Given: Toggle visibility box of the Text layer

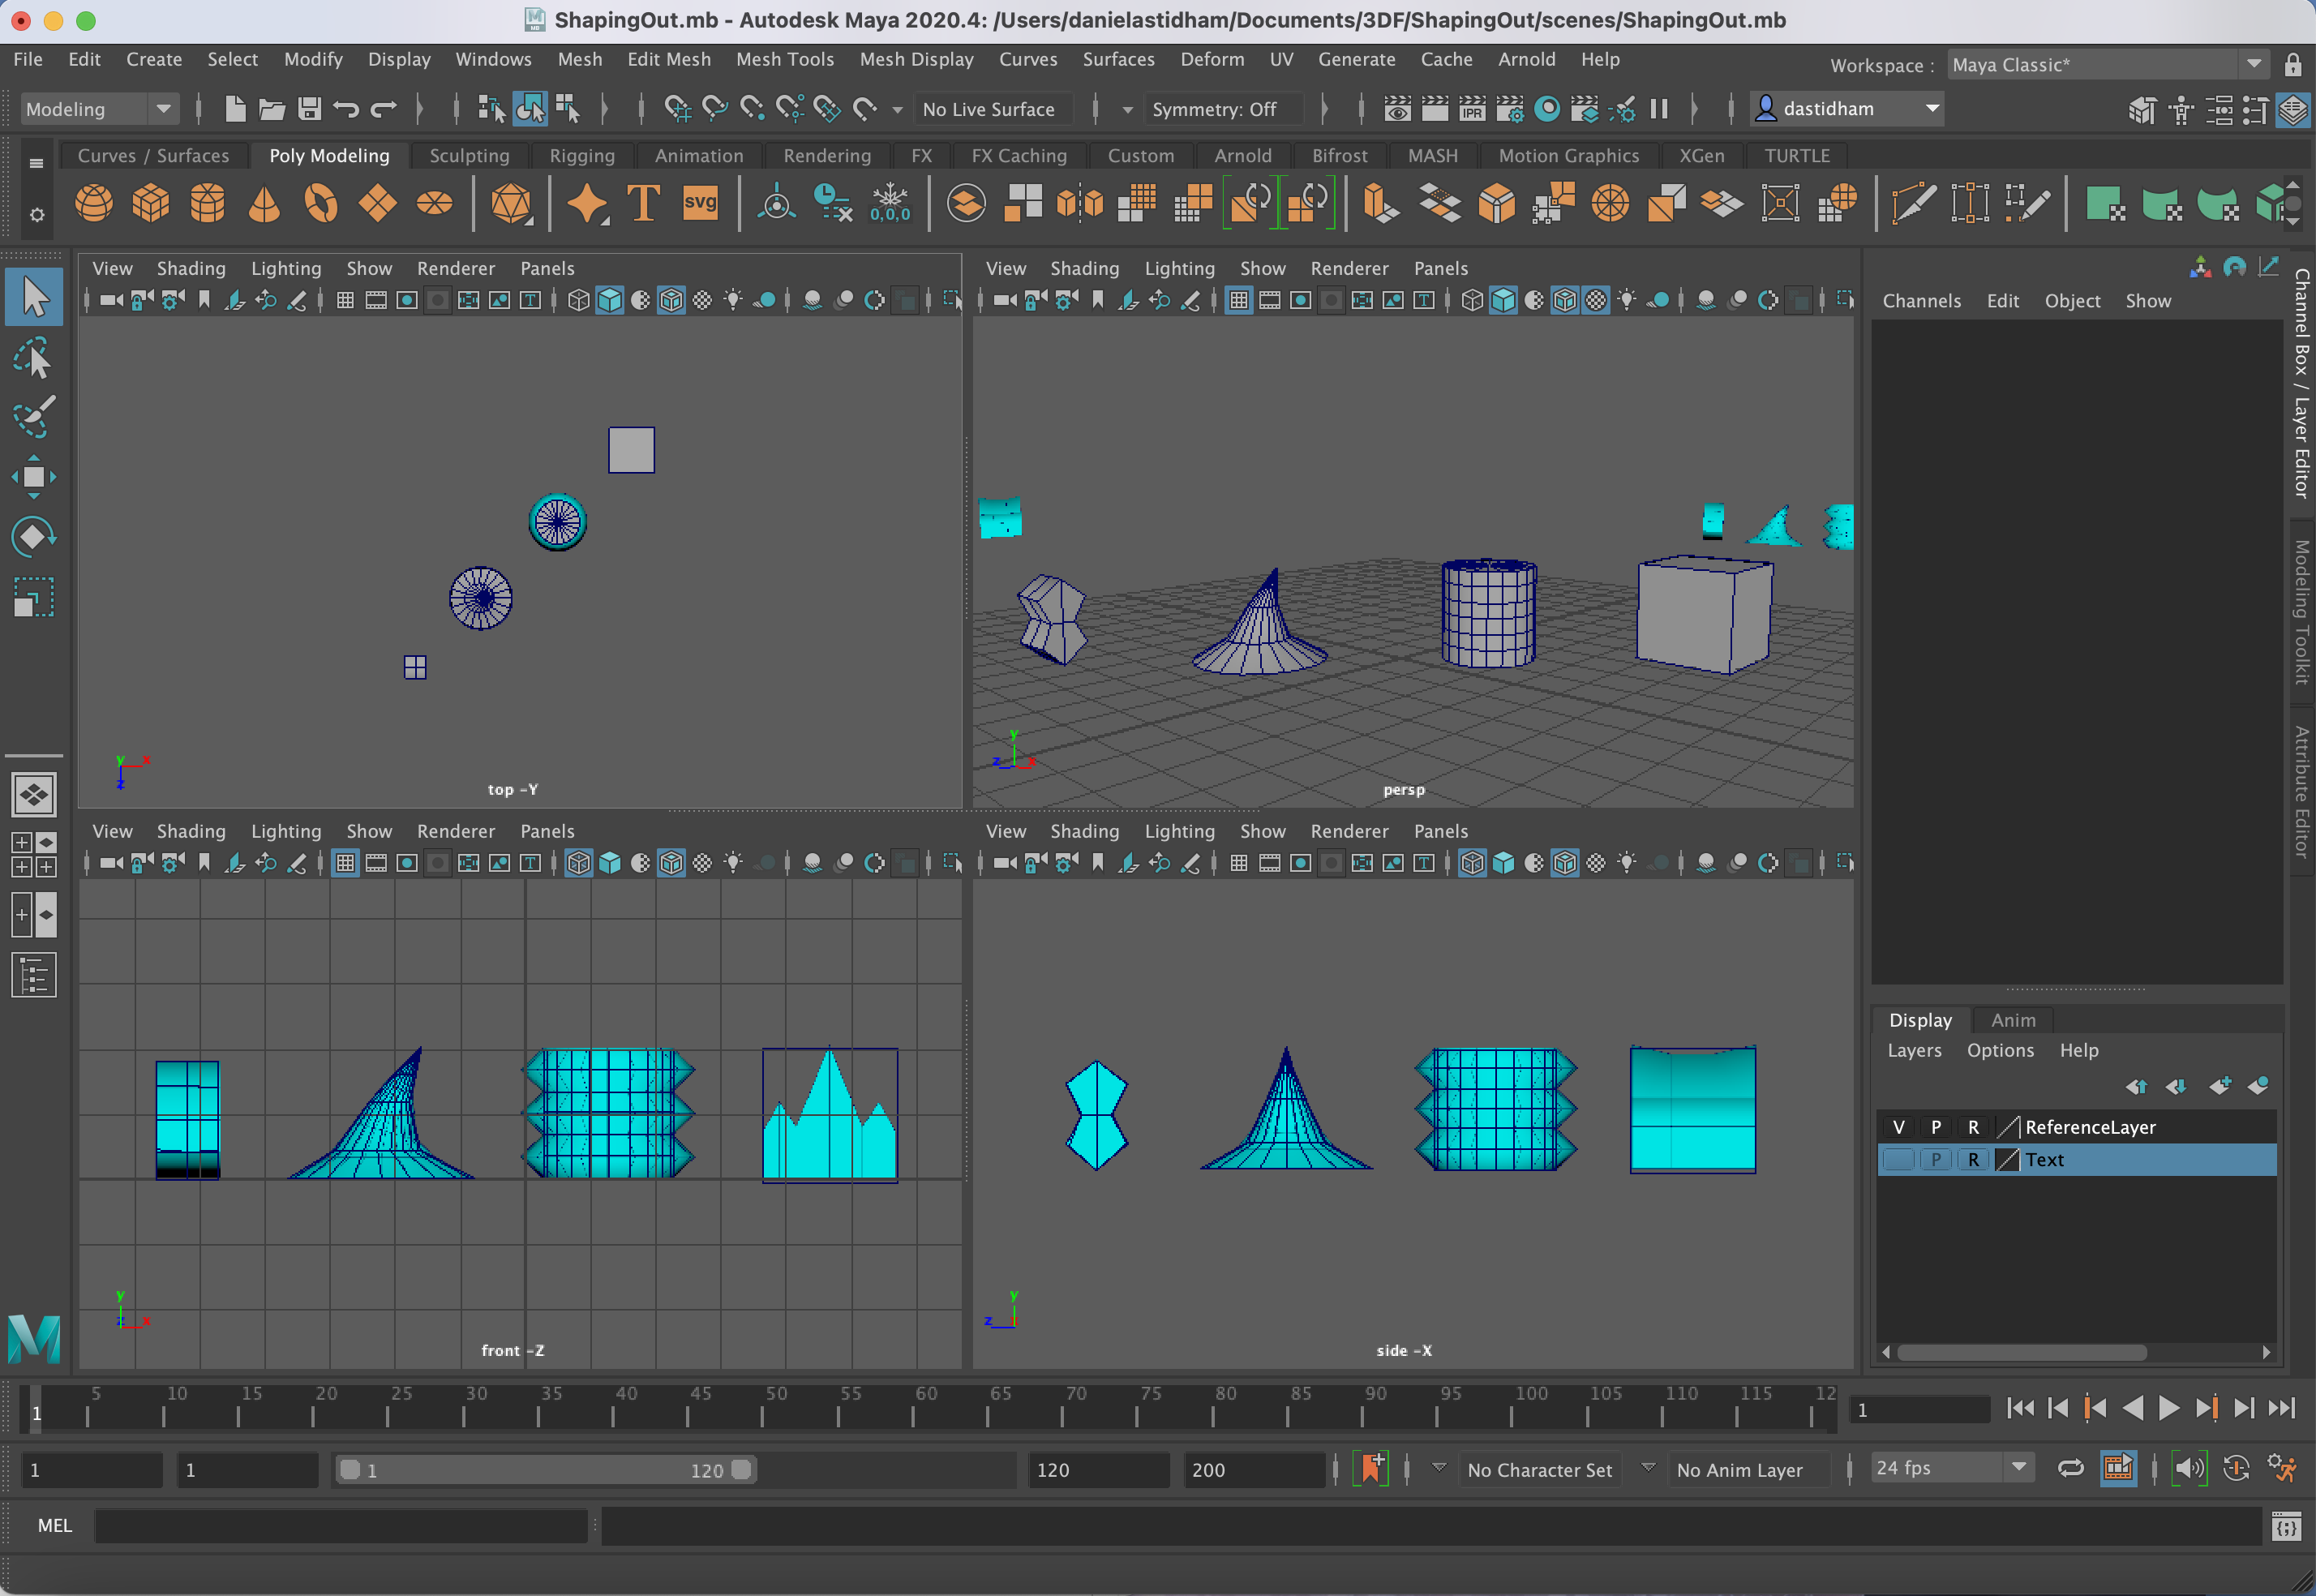Looking at the screenshot, I should [x=1898, y=1160].
